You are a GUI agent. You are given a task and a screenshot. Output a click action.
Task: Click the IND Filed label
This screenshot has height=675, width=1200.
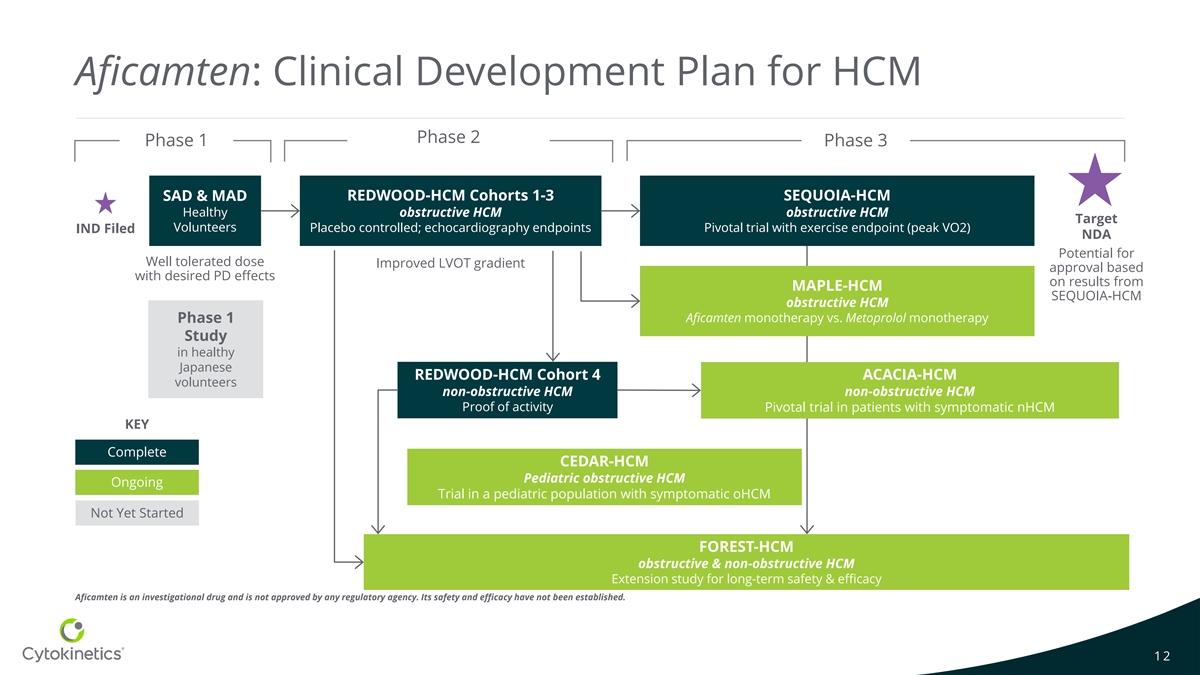(105, 229)
